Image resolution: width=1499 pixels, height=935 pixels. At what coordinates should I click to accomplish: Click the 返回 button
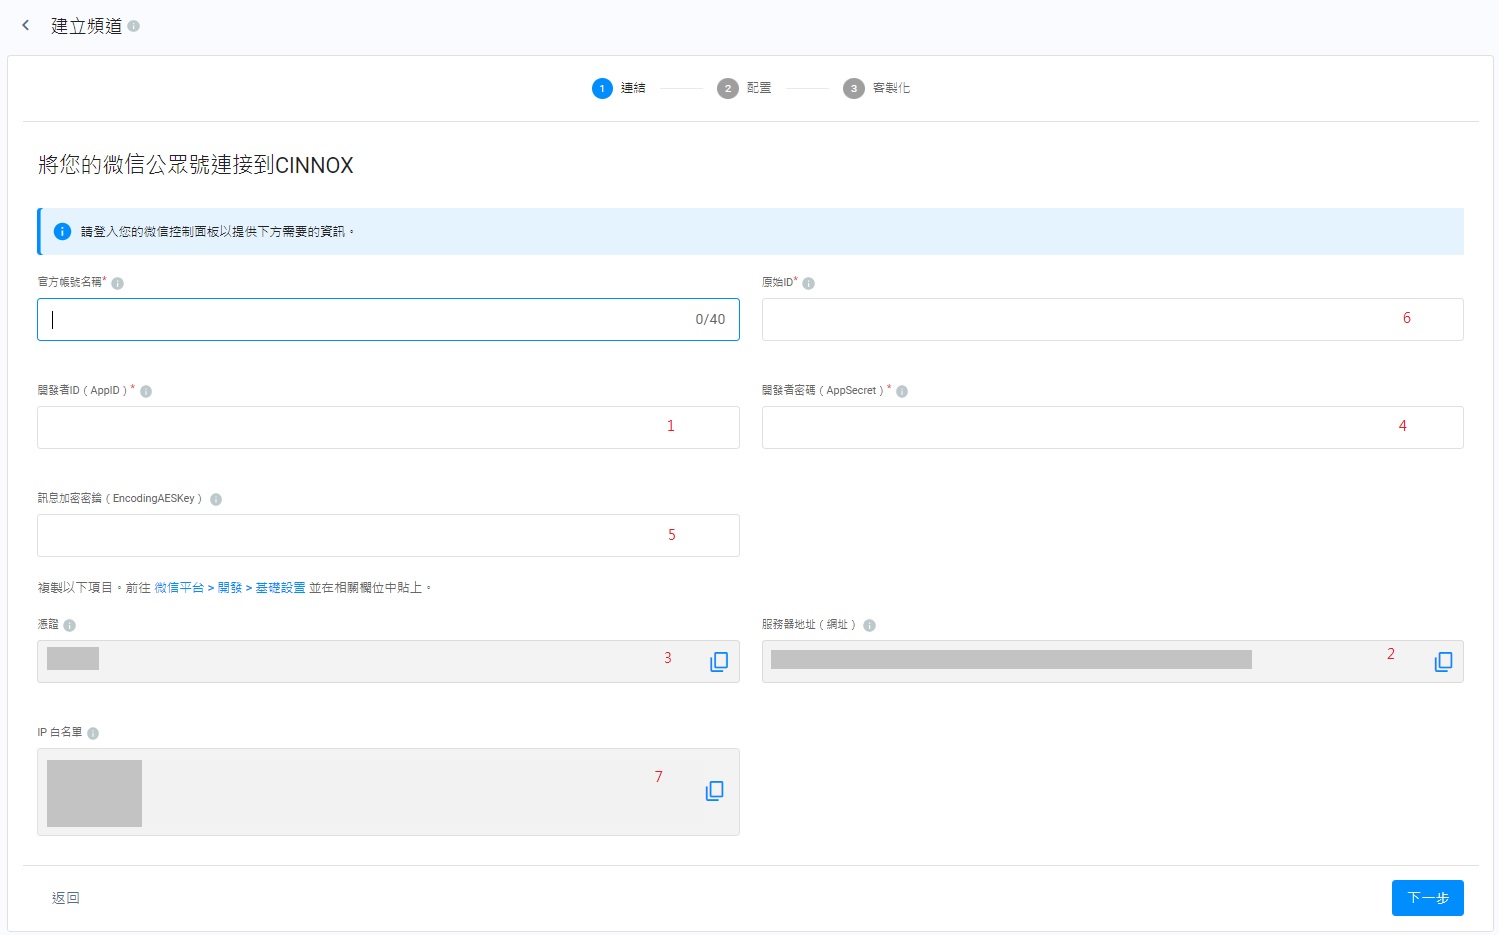pyautogui.click(x=66, y=898)
